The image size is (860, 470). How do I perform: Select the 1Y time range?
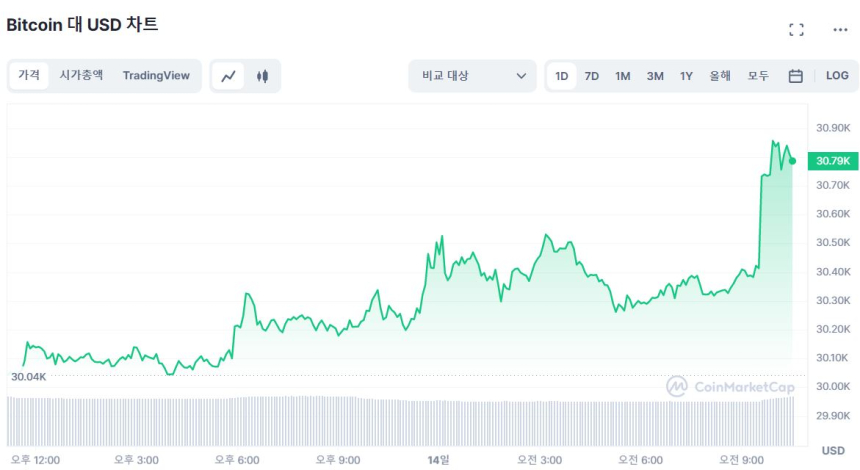pos(686,76)
